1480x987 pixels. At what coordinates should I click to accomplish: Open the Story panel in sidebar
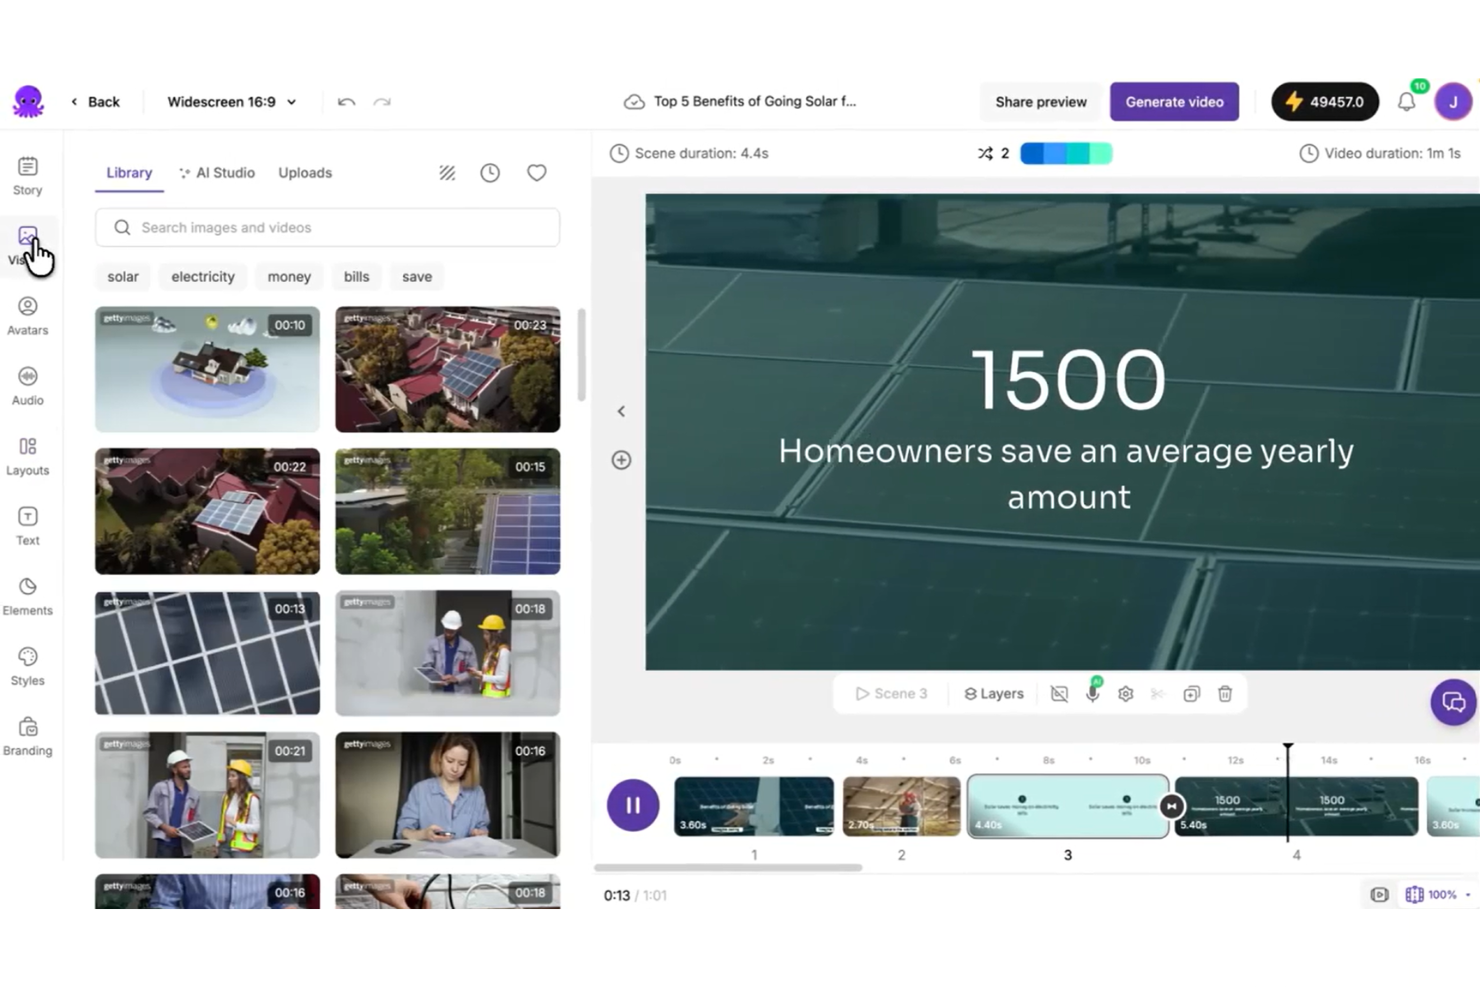28,175
